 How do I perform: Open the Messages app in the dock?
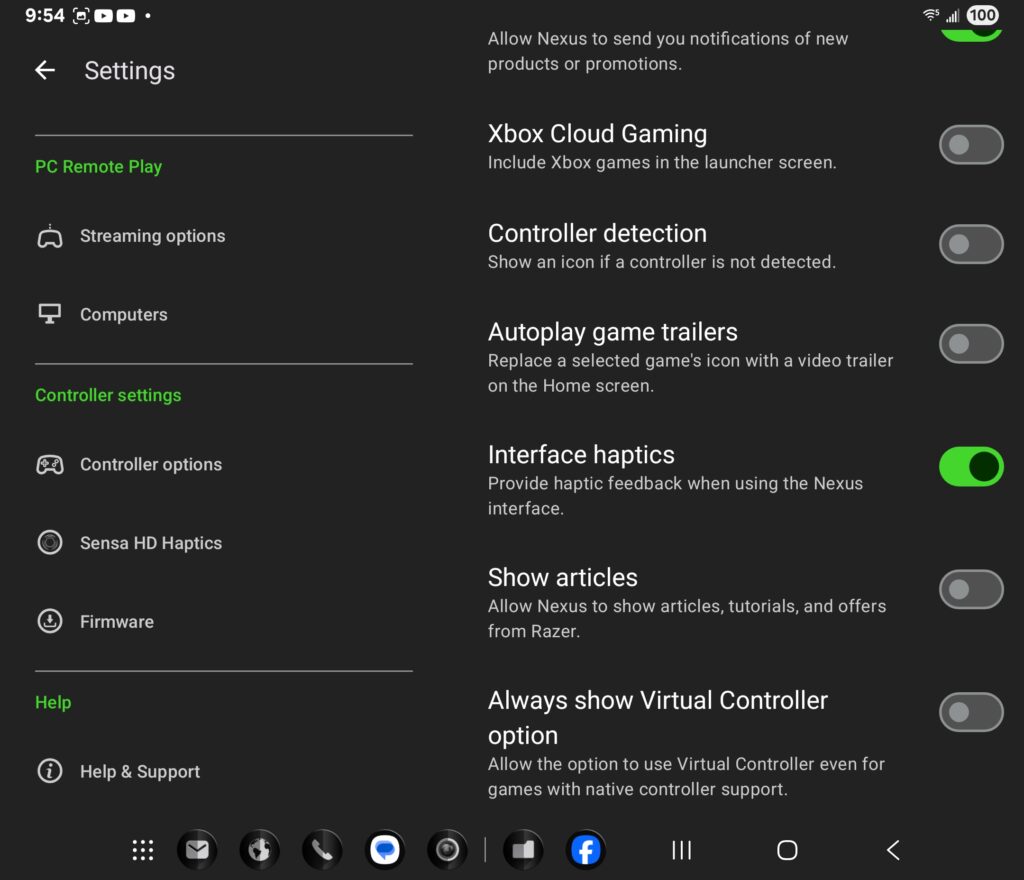point(385,850)
